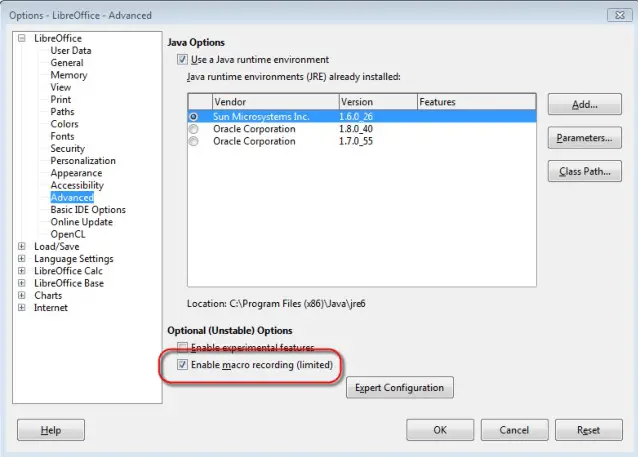Go to Paths settings
The width and height of the screenshot is (638, 457).
62,112
